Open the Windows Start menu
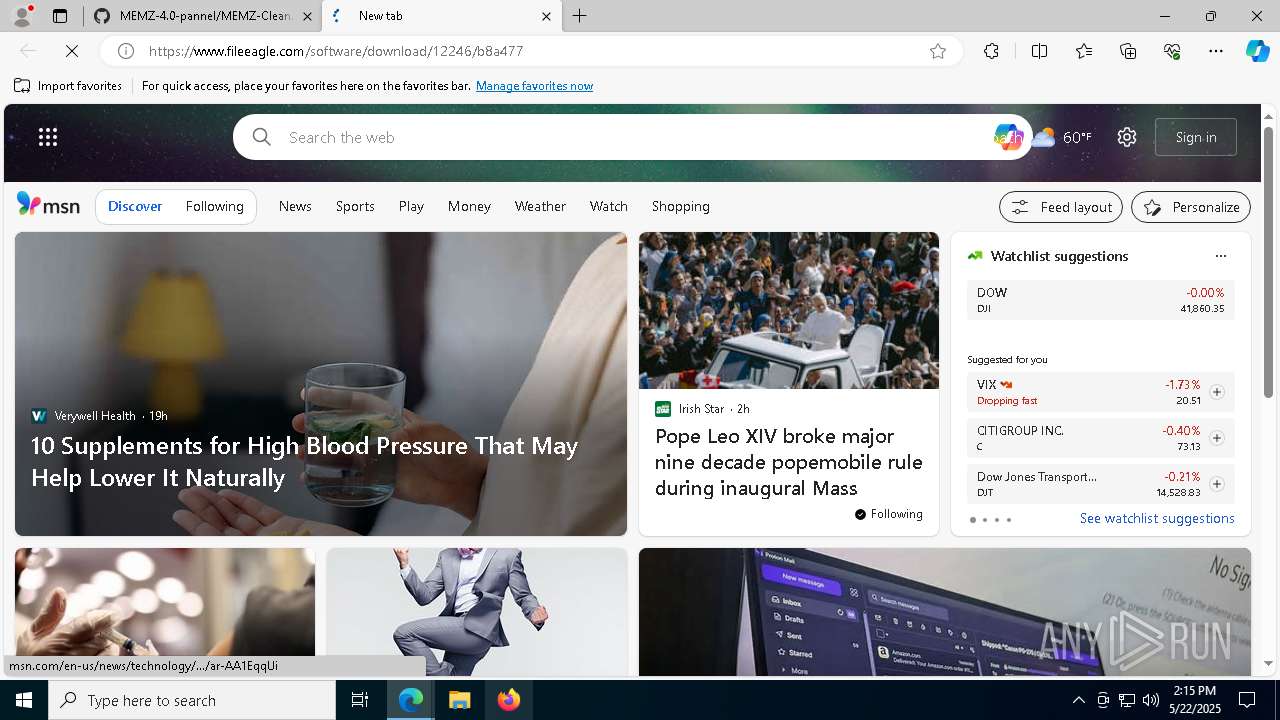This screenshot has height=720, width=1280. pos(24,700)
